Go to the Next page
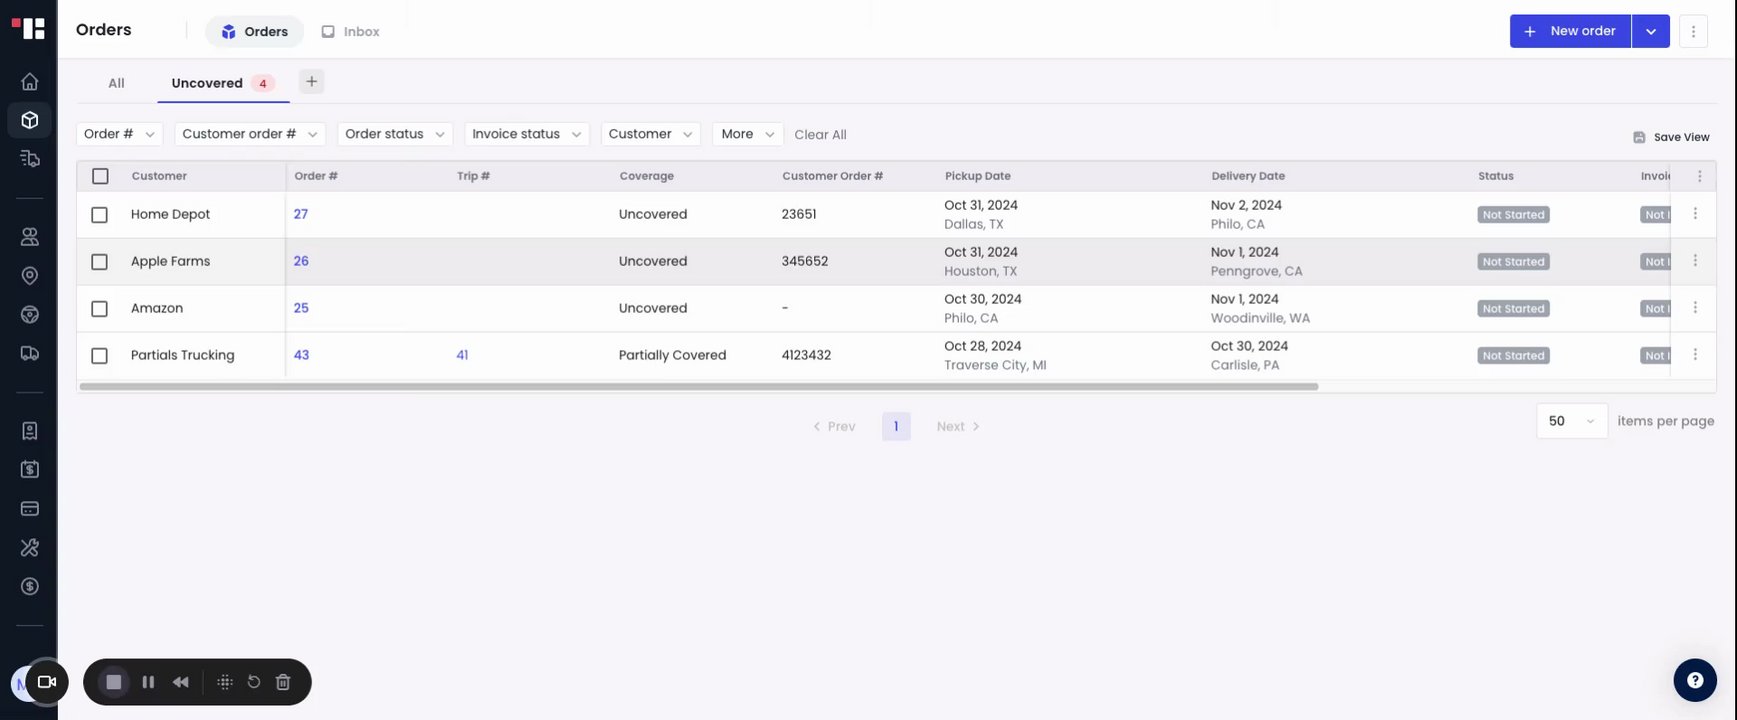The image size is (1737, 720). (958, 426)
